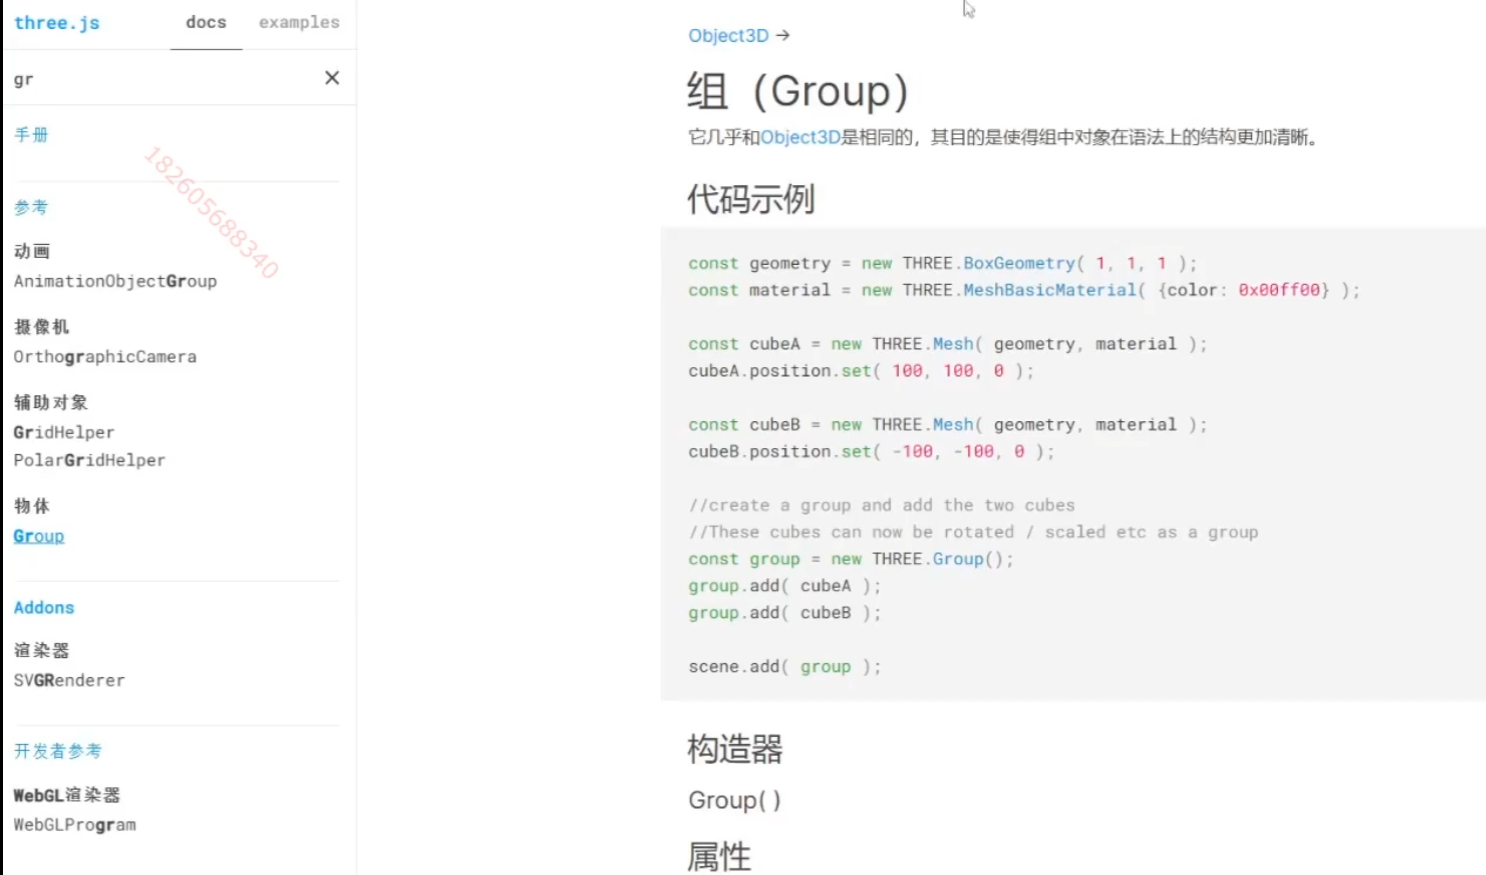Click MeshBasicMaterial in the code example
This screenshot has height=875, width=1486.
click(x=1050, y=290)
